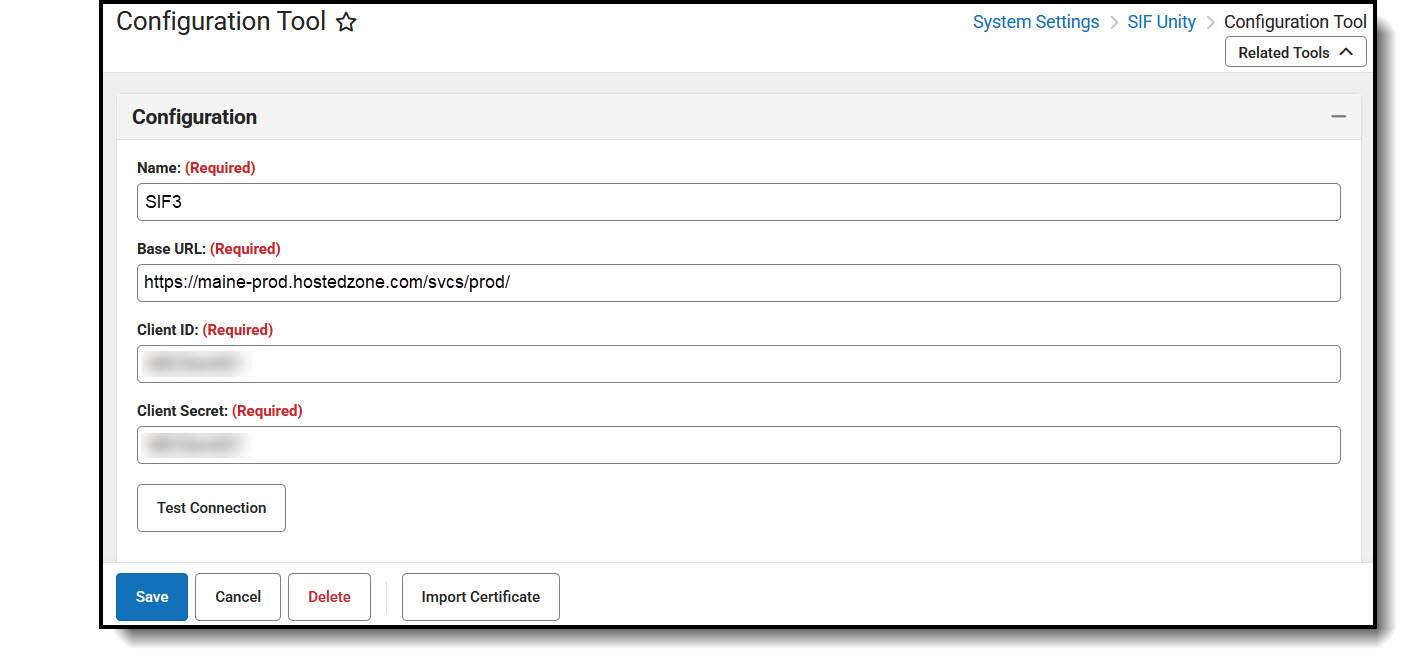Click the star icon to favorite Configuration Tool
The height and width of the screenshot is (663, 1411).
click(345, 21)
